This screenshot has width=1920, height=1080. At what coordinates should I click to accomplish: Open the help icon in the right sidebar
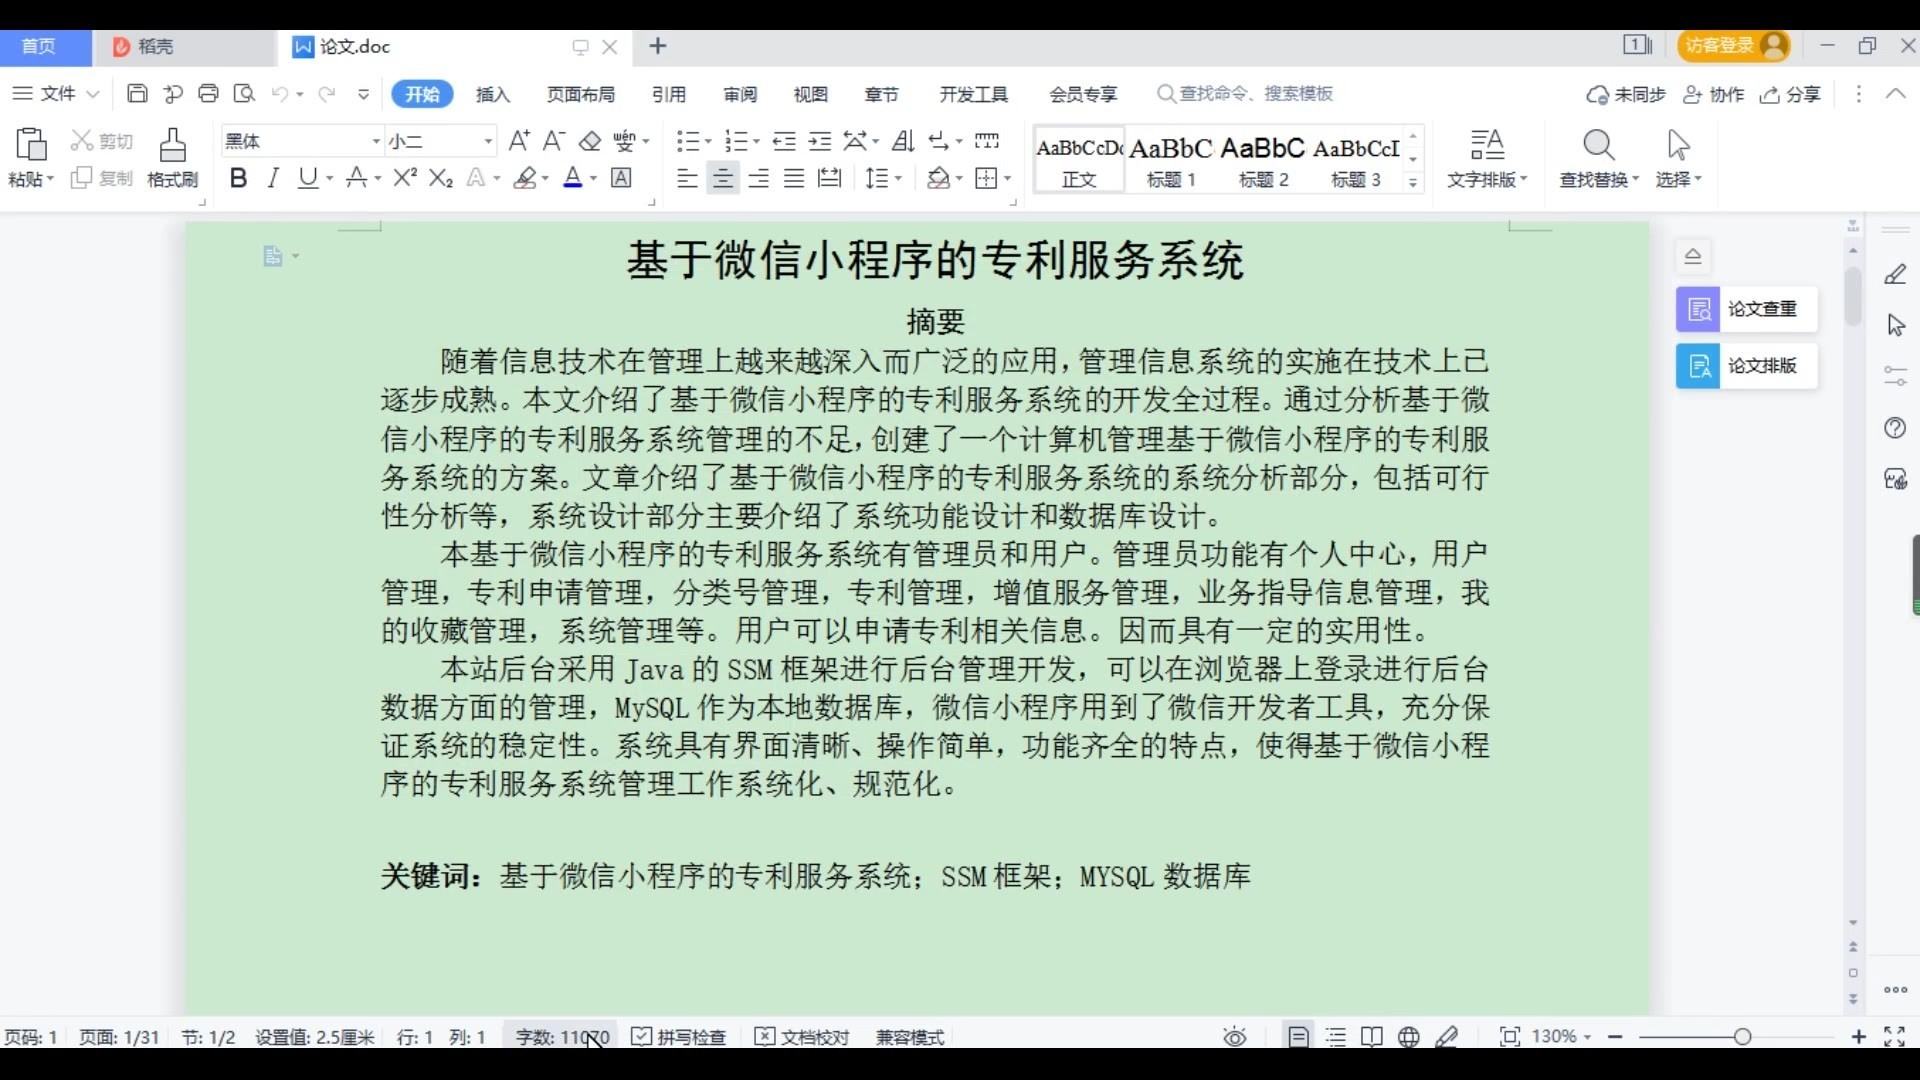tap(1895, 428)
